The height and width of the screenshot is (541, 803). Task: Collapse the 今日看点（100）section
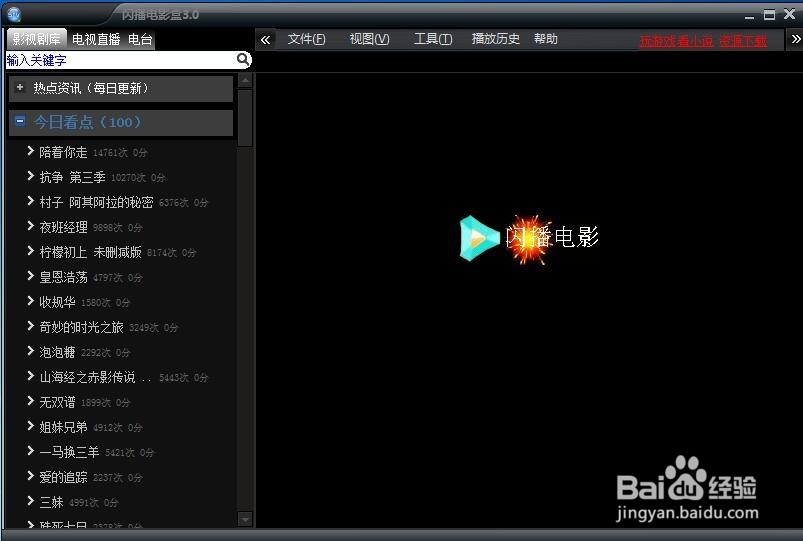point(20,121)
